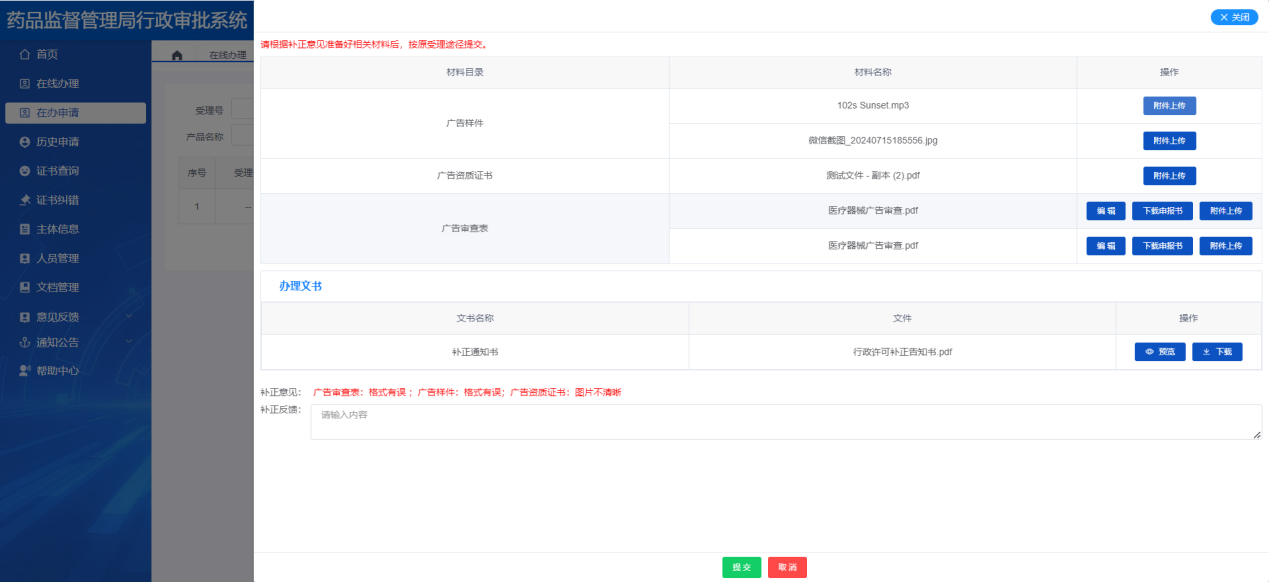Image resolution: width=1269 pixels, height=582 pixels.
Task: Switch to the 在线办理 tab
Action: coord(228,55)
